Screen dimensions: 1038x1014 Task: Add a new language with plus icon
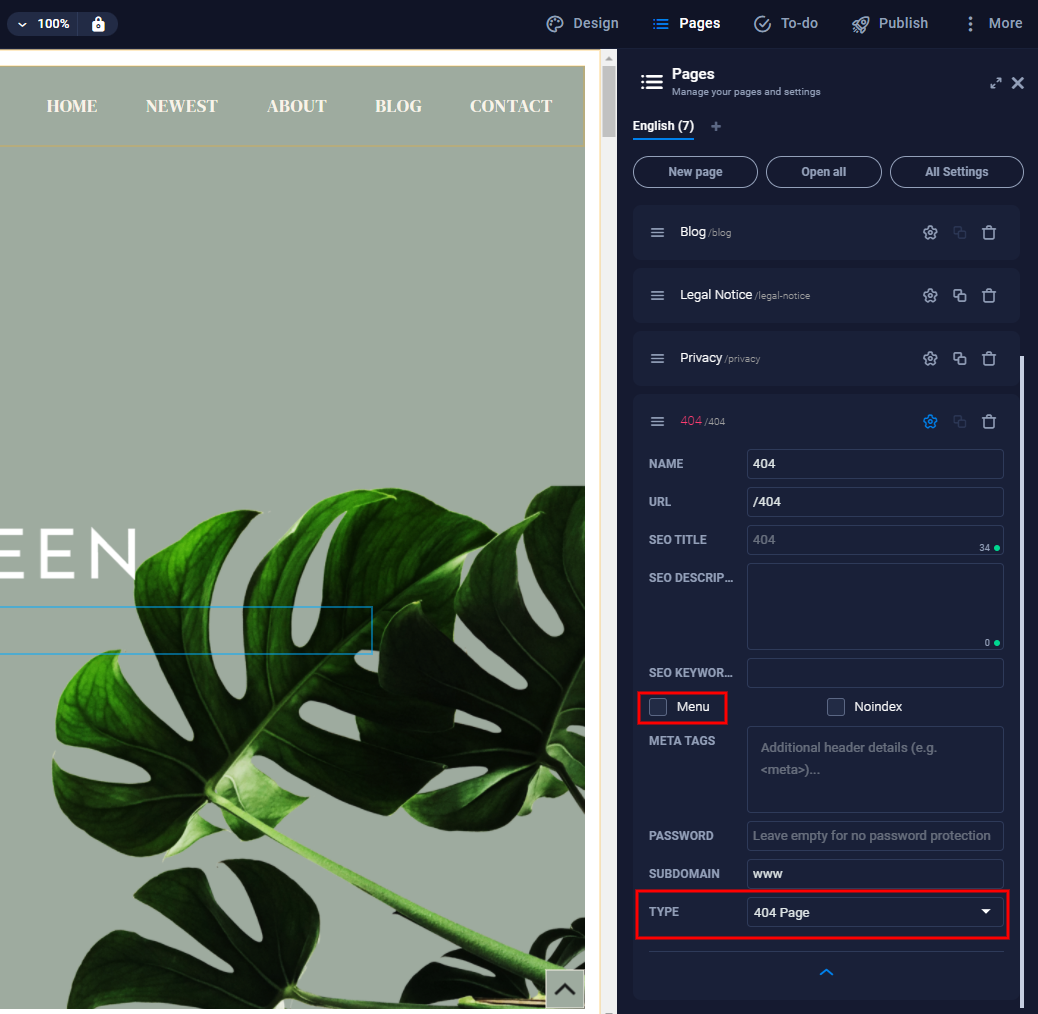point(715,126)
